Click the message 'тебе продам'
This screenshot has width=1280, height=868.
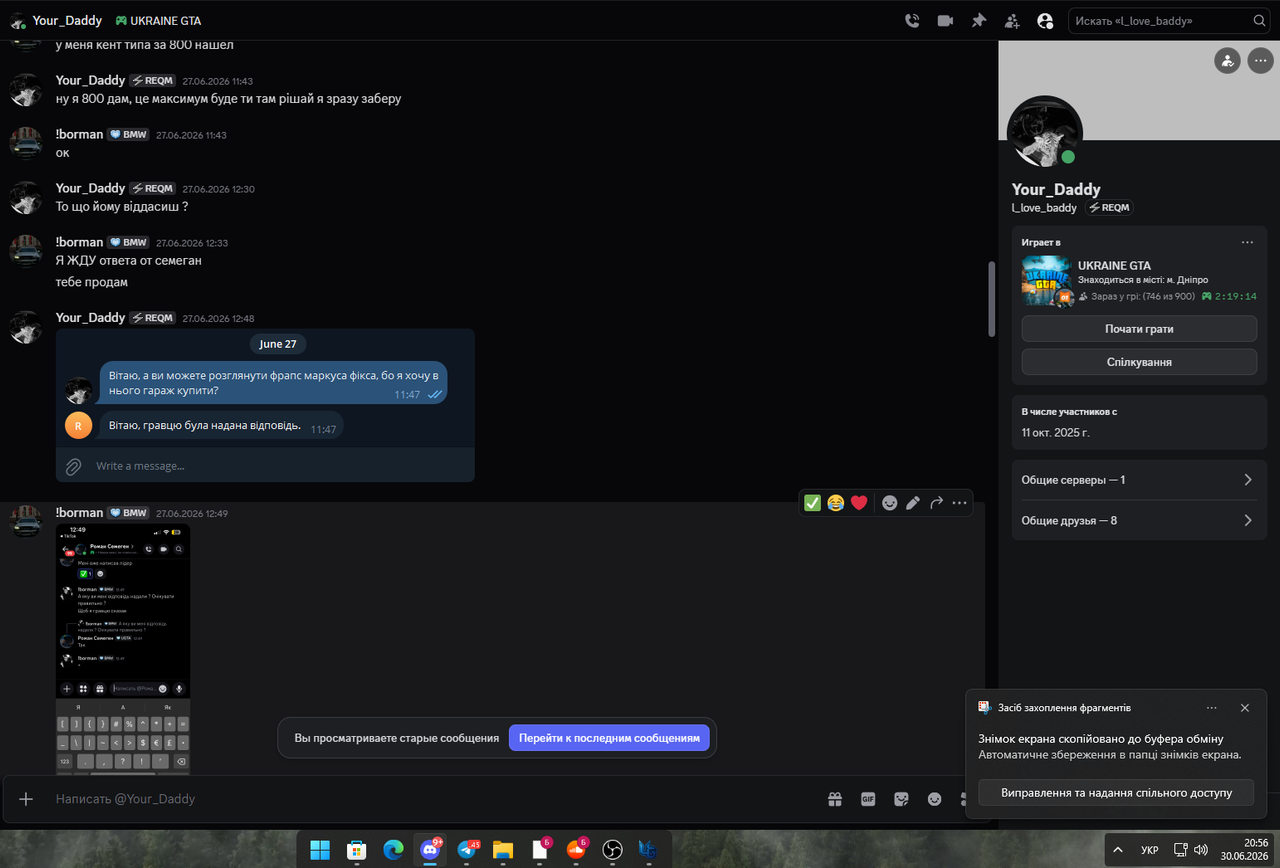point(92,282)
